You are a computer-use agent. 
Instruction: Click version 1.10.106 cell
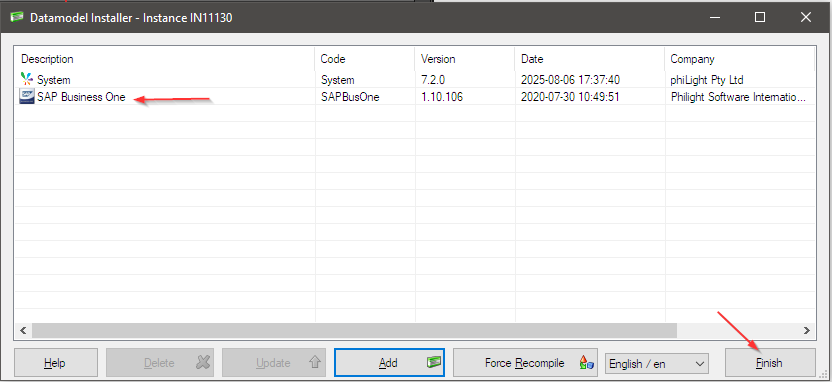441,97
